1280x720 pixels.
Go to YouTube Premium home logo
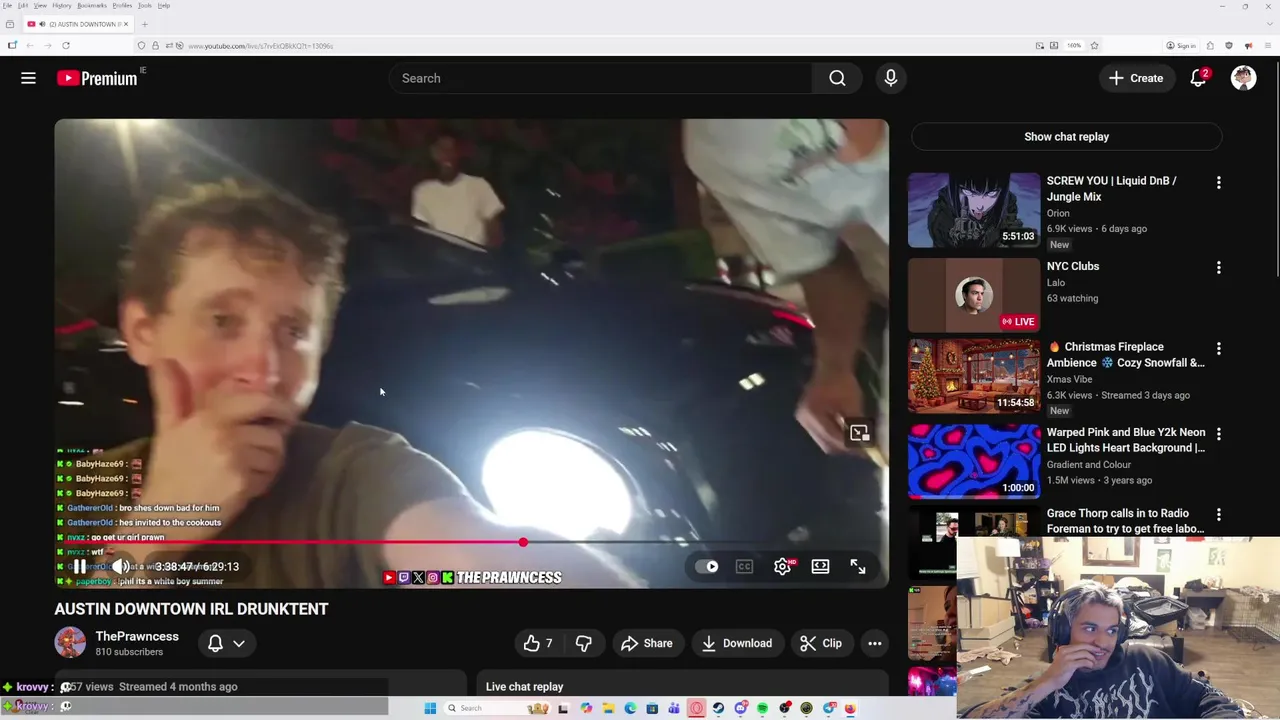[x=98, y=78]
